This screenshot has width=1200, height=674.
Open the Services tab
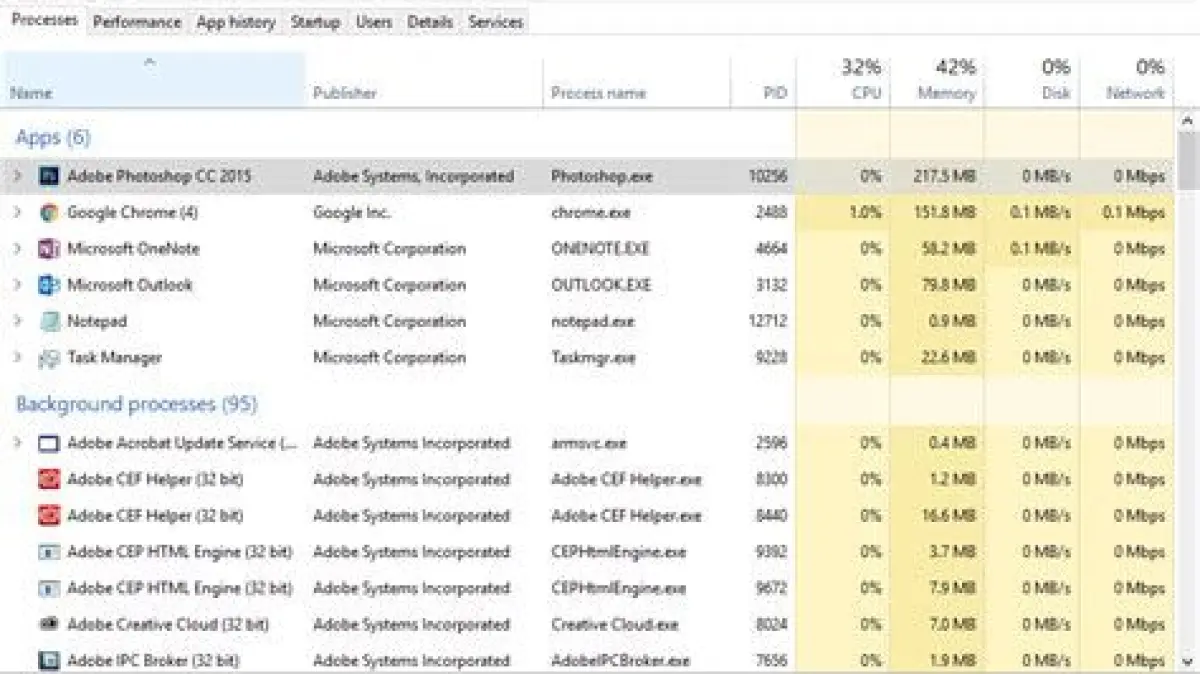(495, 21)
